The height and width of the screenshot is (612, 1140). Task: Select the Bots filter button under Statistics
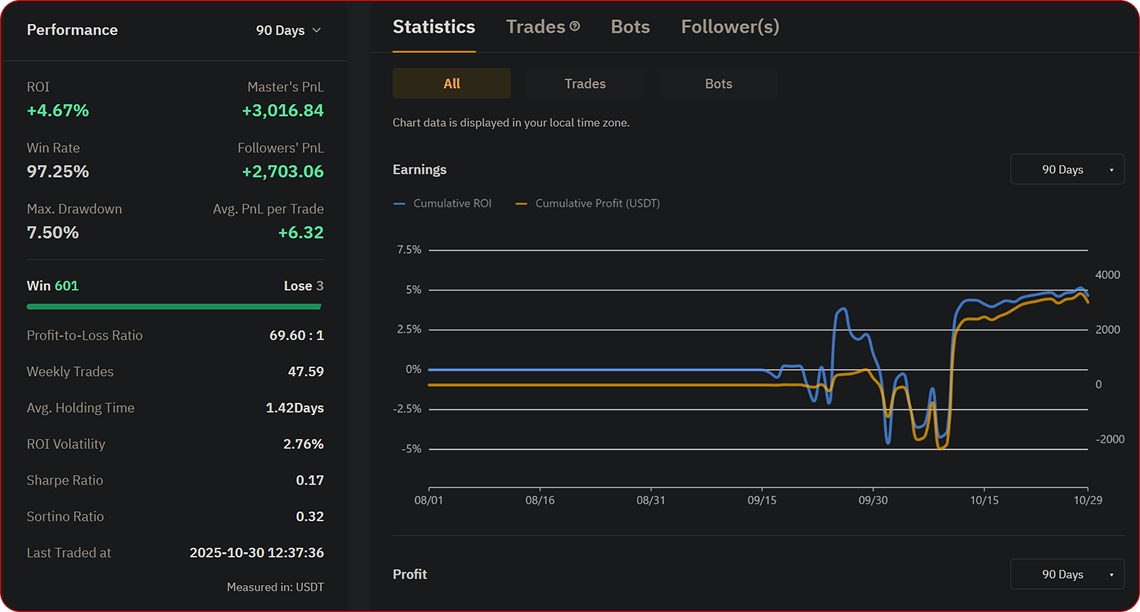coord(718,84)
